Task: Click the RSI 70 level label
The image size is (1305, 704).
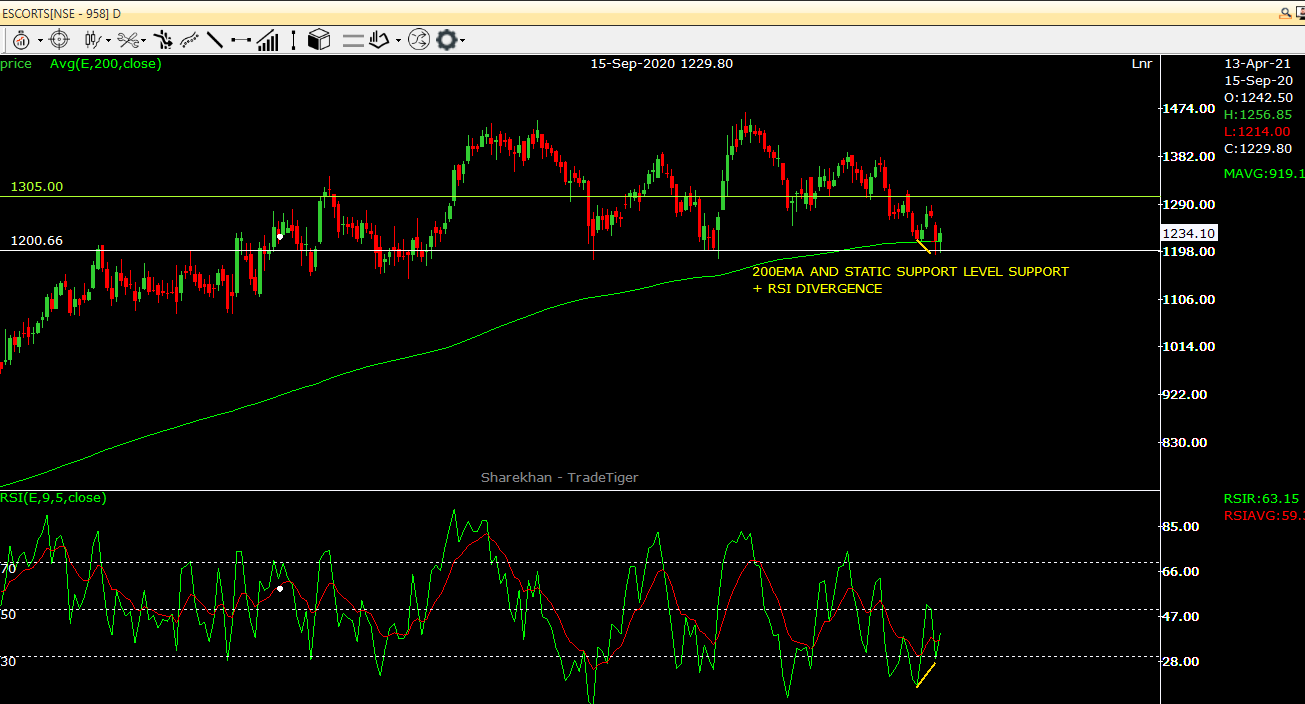Action: tap(9, 568)
